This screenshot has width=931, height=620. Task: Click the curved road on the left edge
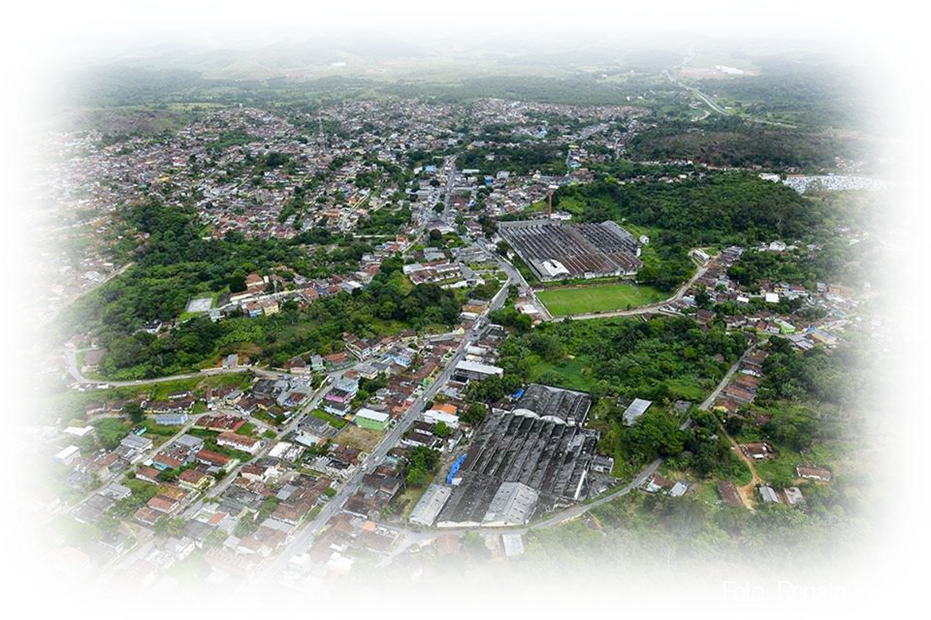75,367
